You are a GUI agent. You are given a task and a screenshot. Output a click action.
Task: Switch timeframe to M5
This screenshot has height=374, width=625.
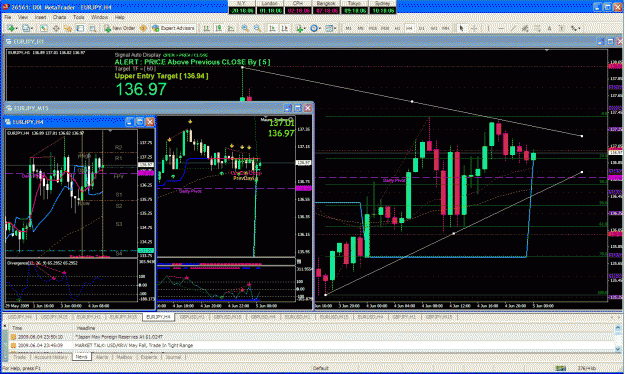[x=360, y=28]
